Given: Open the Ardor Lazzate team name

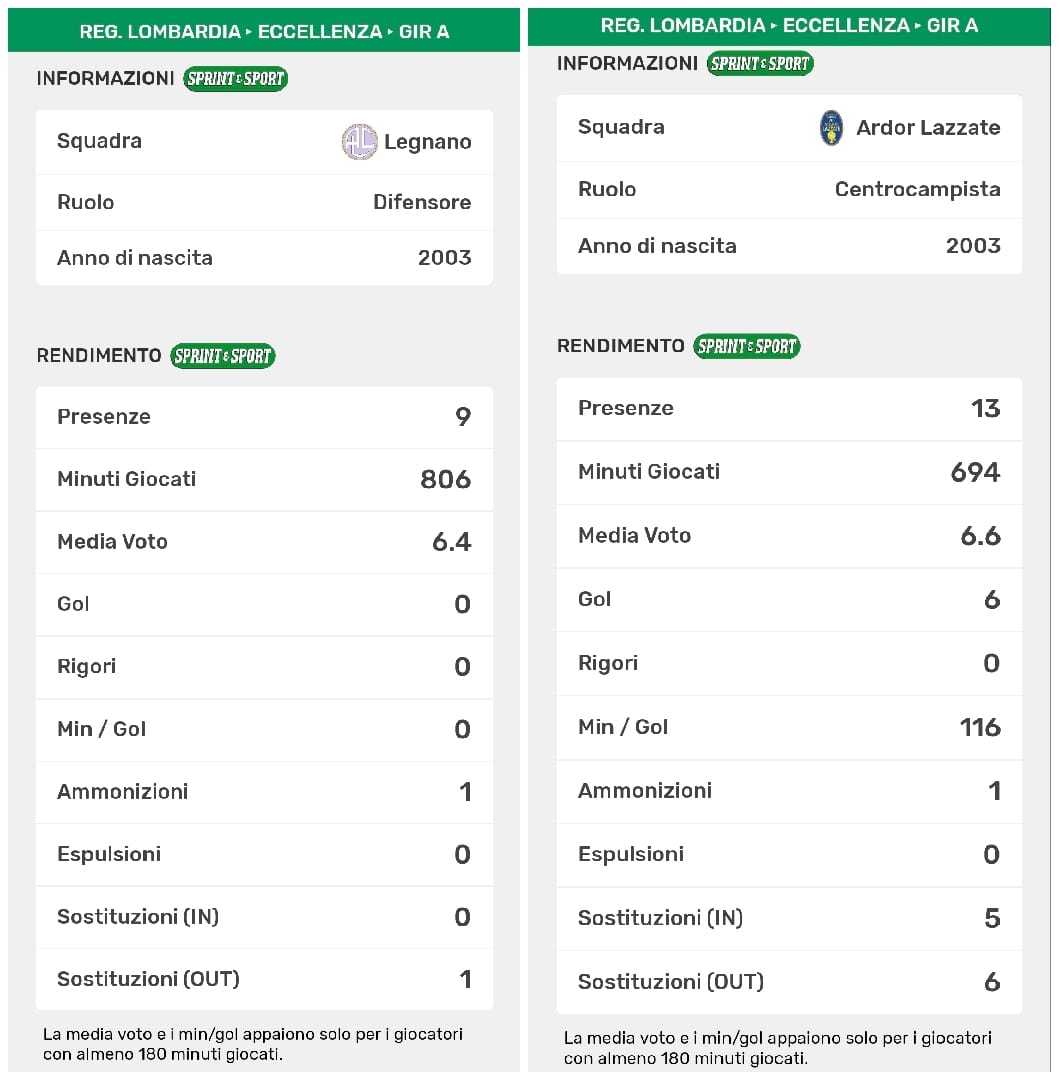Looking at the screenshot, I should point(928,128).
